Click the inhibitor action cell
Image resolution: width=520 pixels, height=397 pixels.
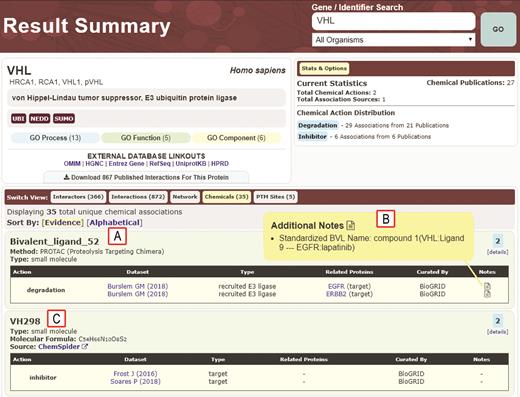pyautogui.click(x=43, y=378)
